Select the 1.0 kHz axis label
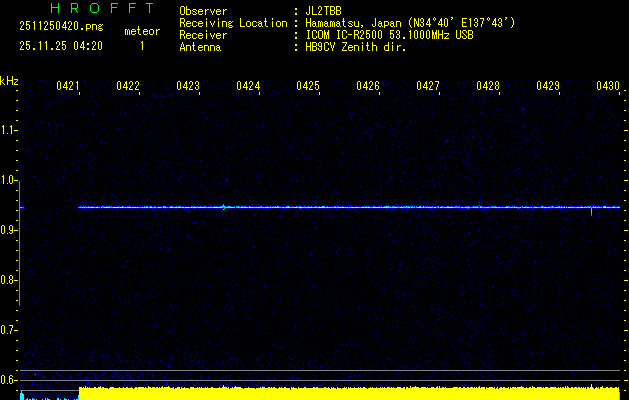The height and width of the screenshot is (400, 629). tap(9, 180)
